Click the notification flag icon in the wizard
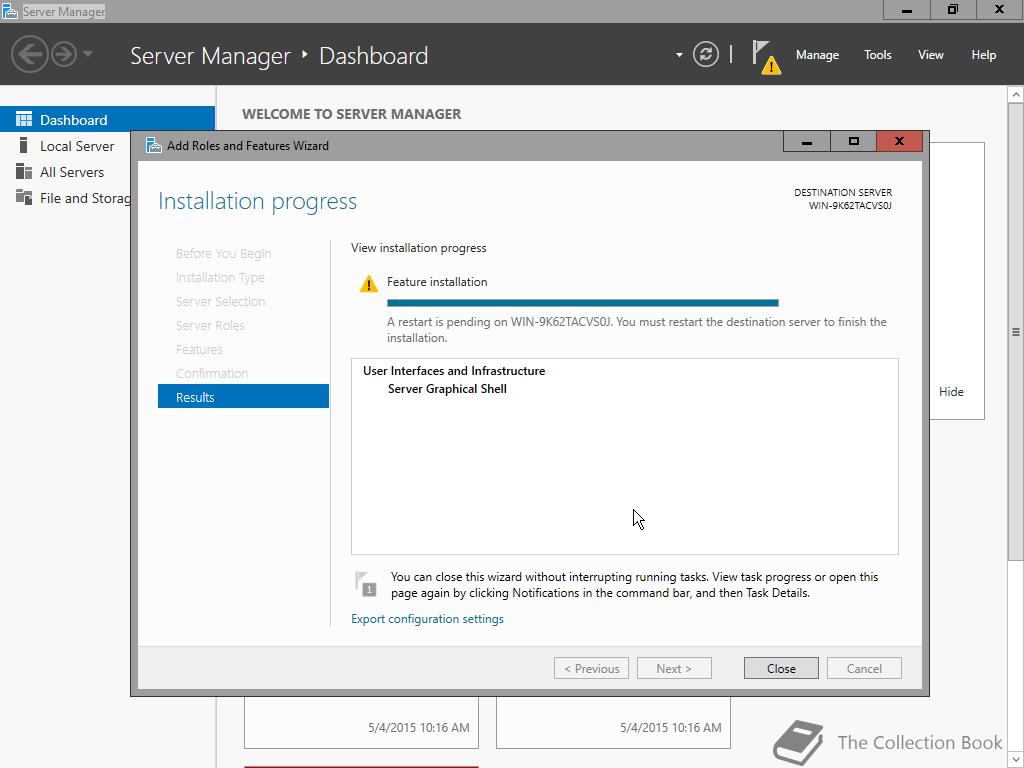Screen dimensions: 1024x768 coord(366,583)
